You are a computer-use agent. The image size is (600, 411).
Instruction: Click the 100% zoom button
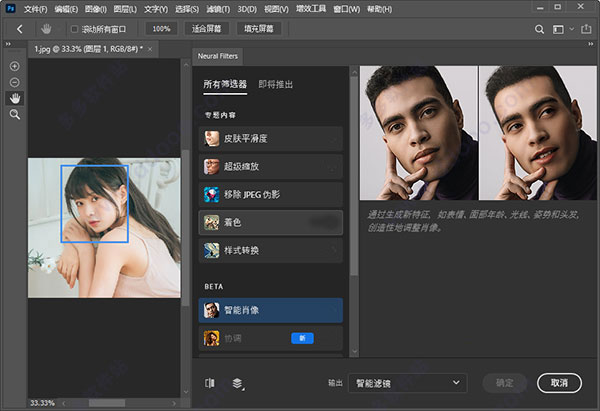point(161,29)
